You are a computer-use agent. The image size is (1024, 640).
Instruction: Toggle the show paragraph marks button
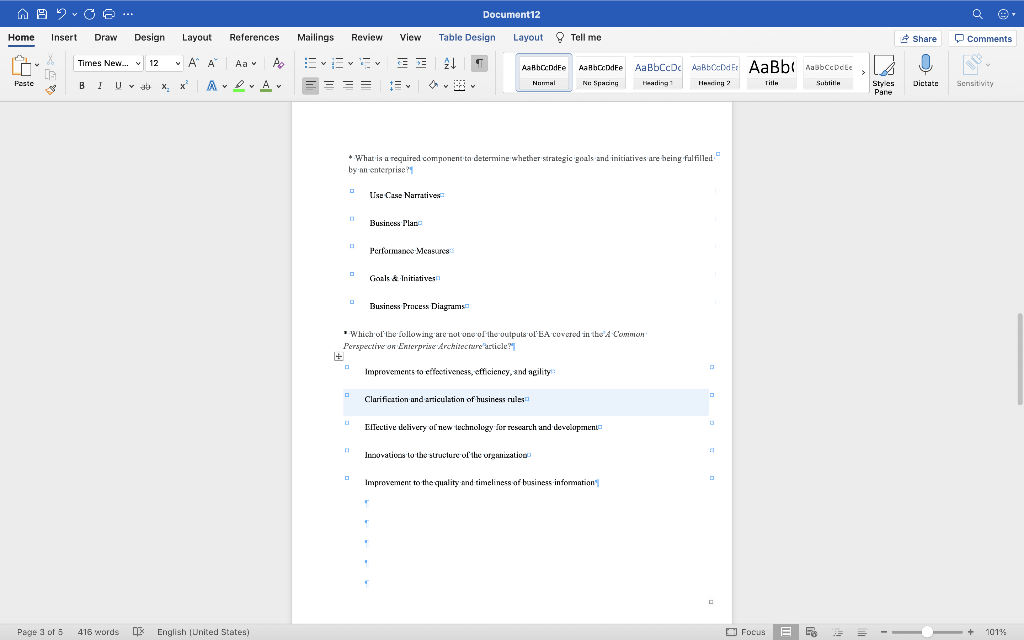coord(479,63)
